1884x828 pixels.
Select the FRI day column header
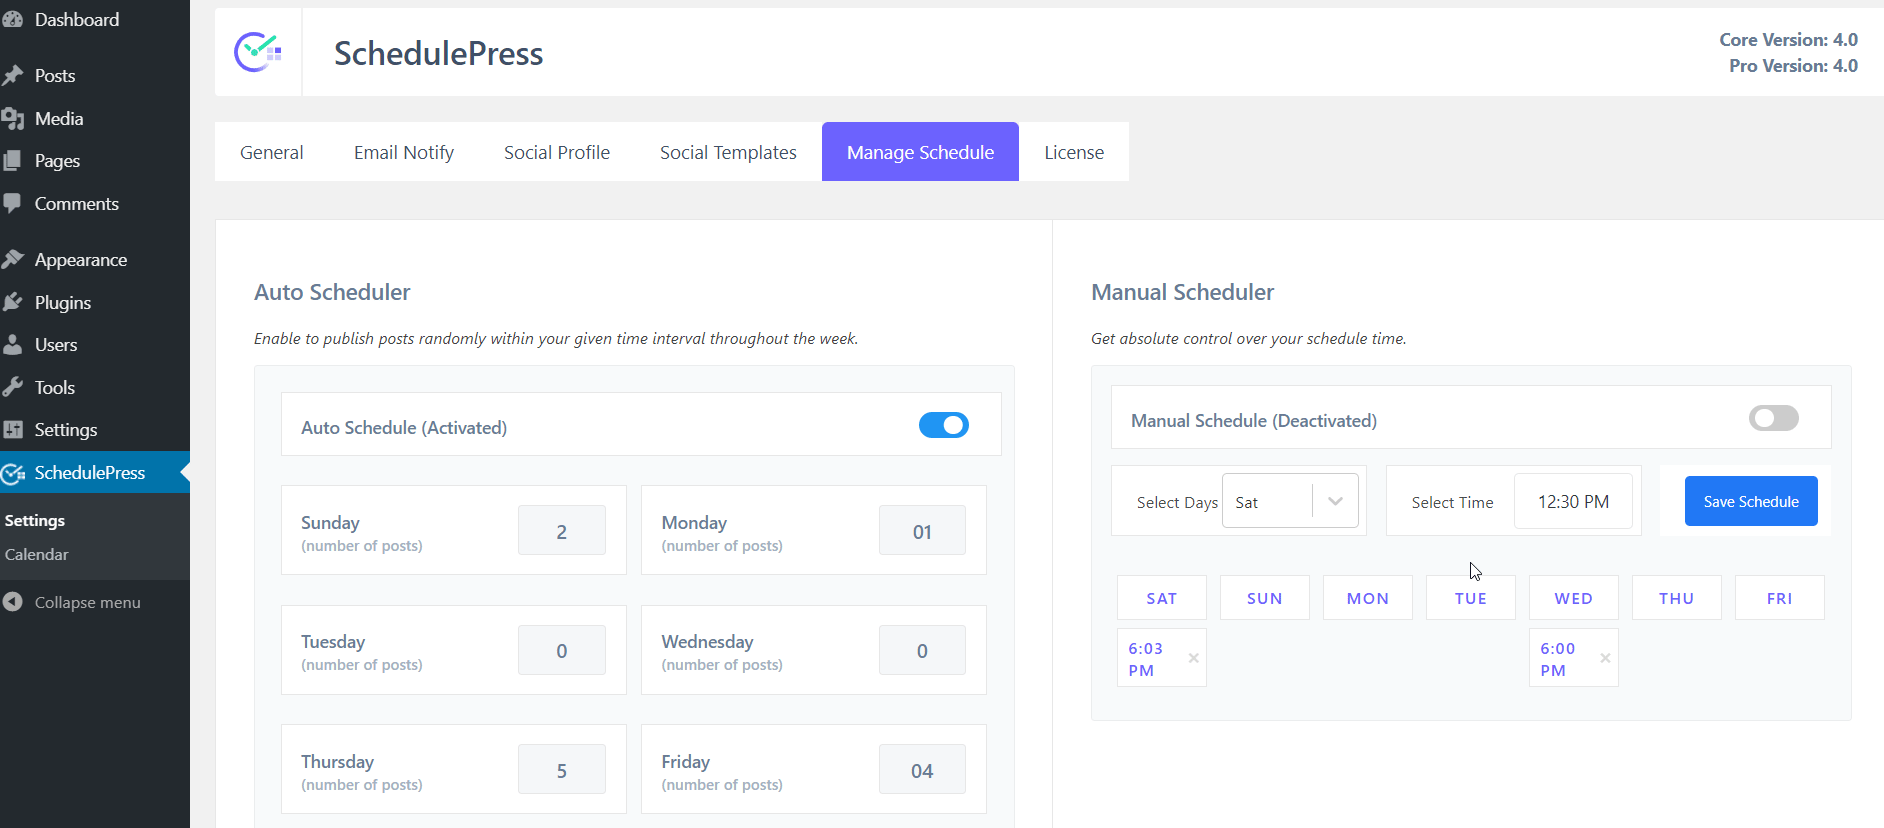[x=1780, y=598]
